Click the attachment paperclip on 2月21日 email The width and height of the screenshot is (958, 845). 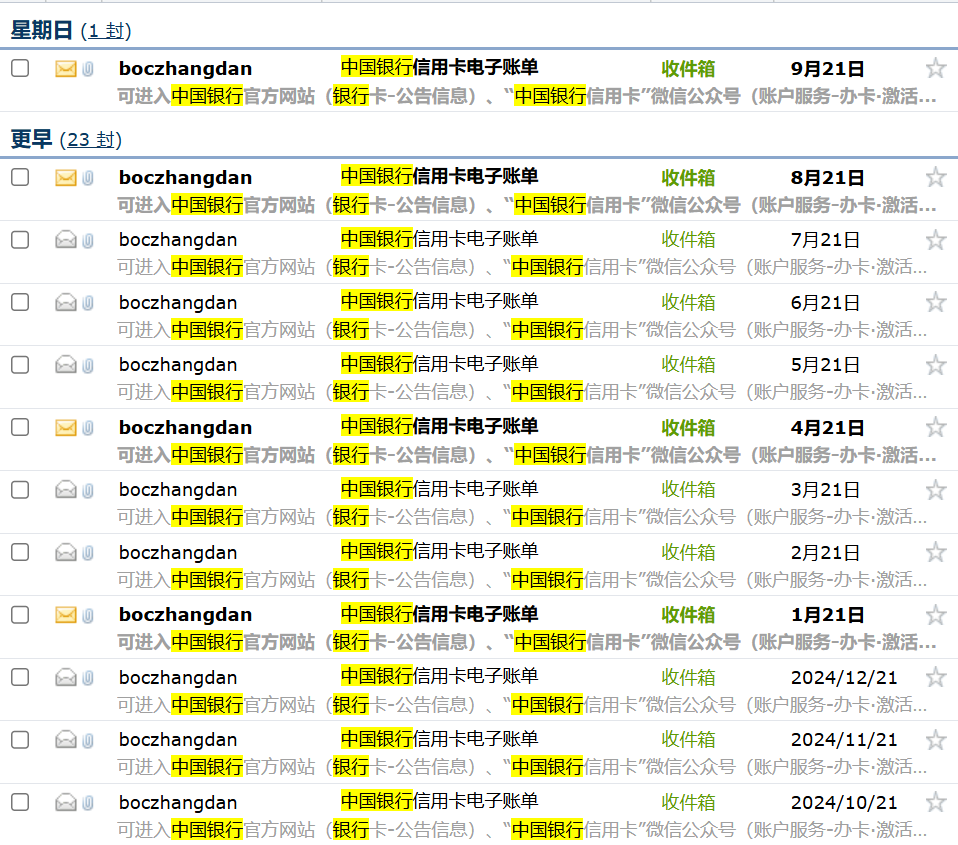coord(88,553)
